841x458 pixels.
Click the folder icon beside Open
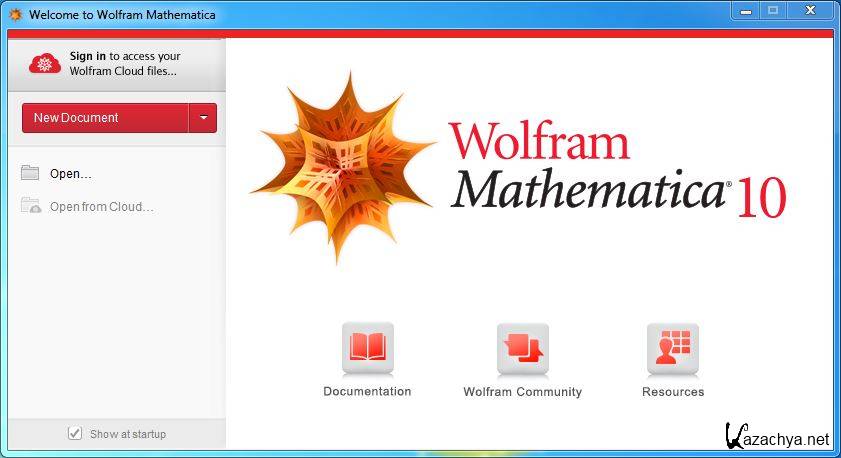pos(30,173)
